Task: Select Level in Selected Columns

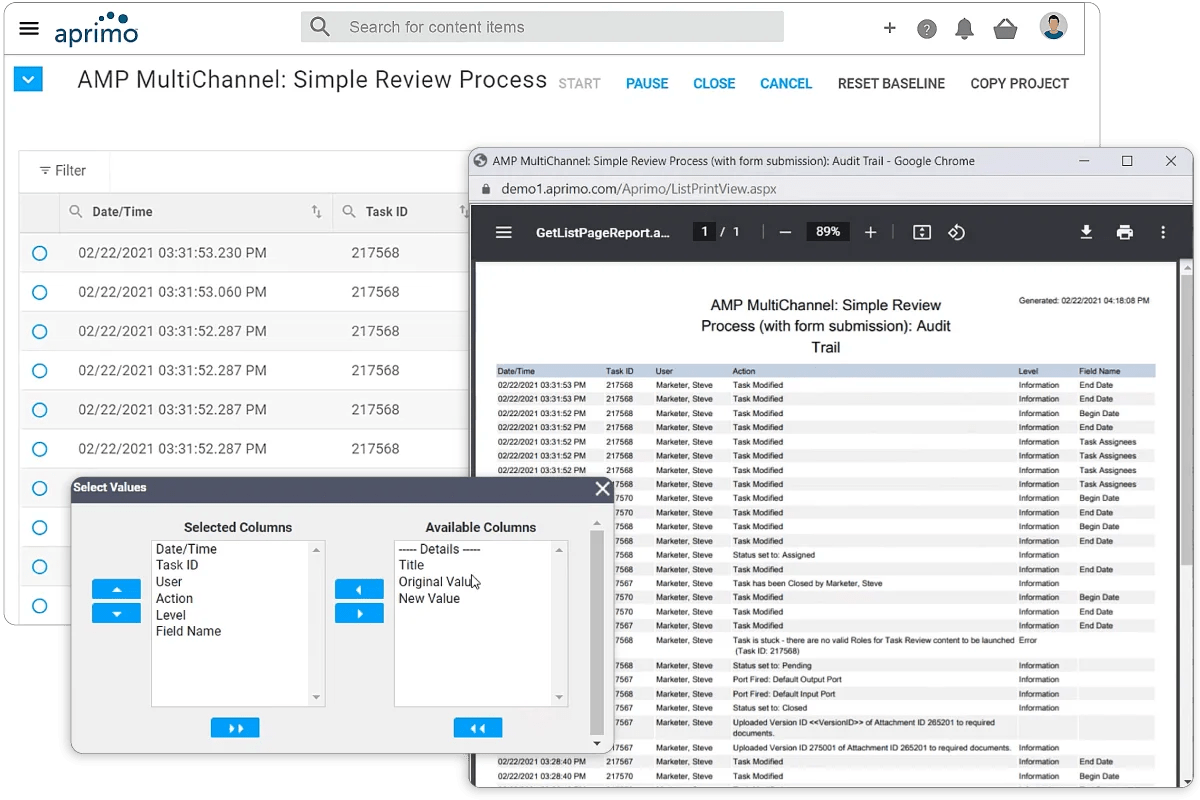Action: point(171,615)
